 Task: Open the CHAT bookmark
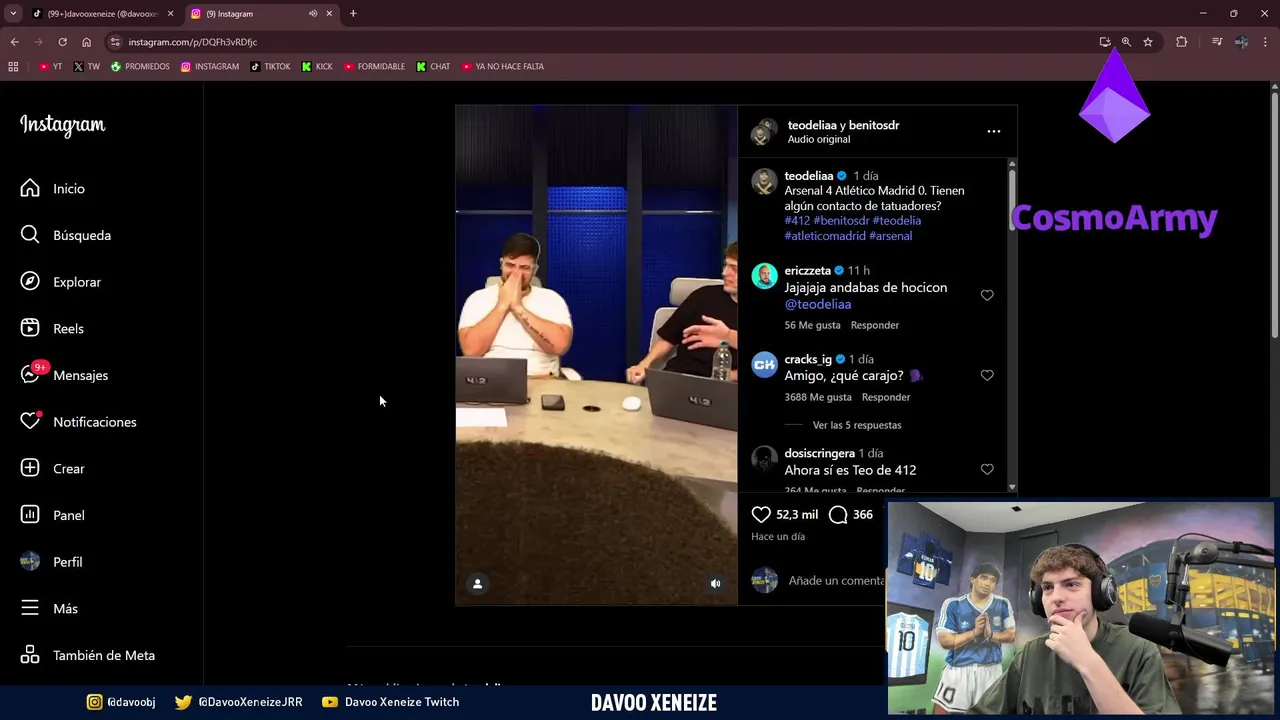pyautogui.click(x=433, y=66)
